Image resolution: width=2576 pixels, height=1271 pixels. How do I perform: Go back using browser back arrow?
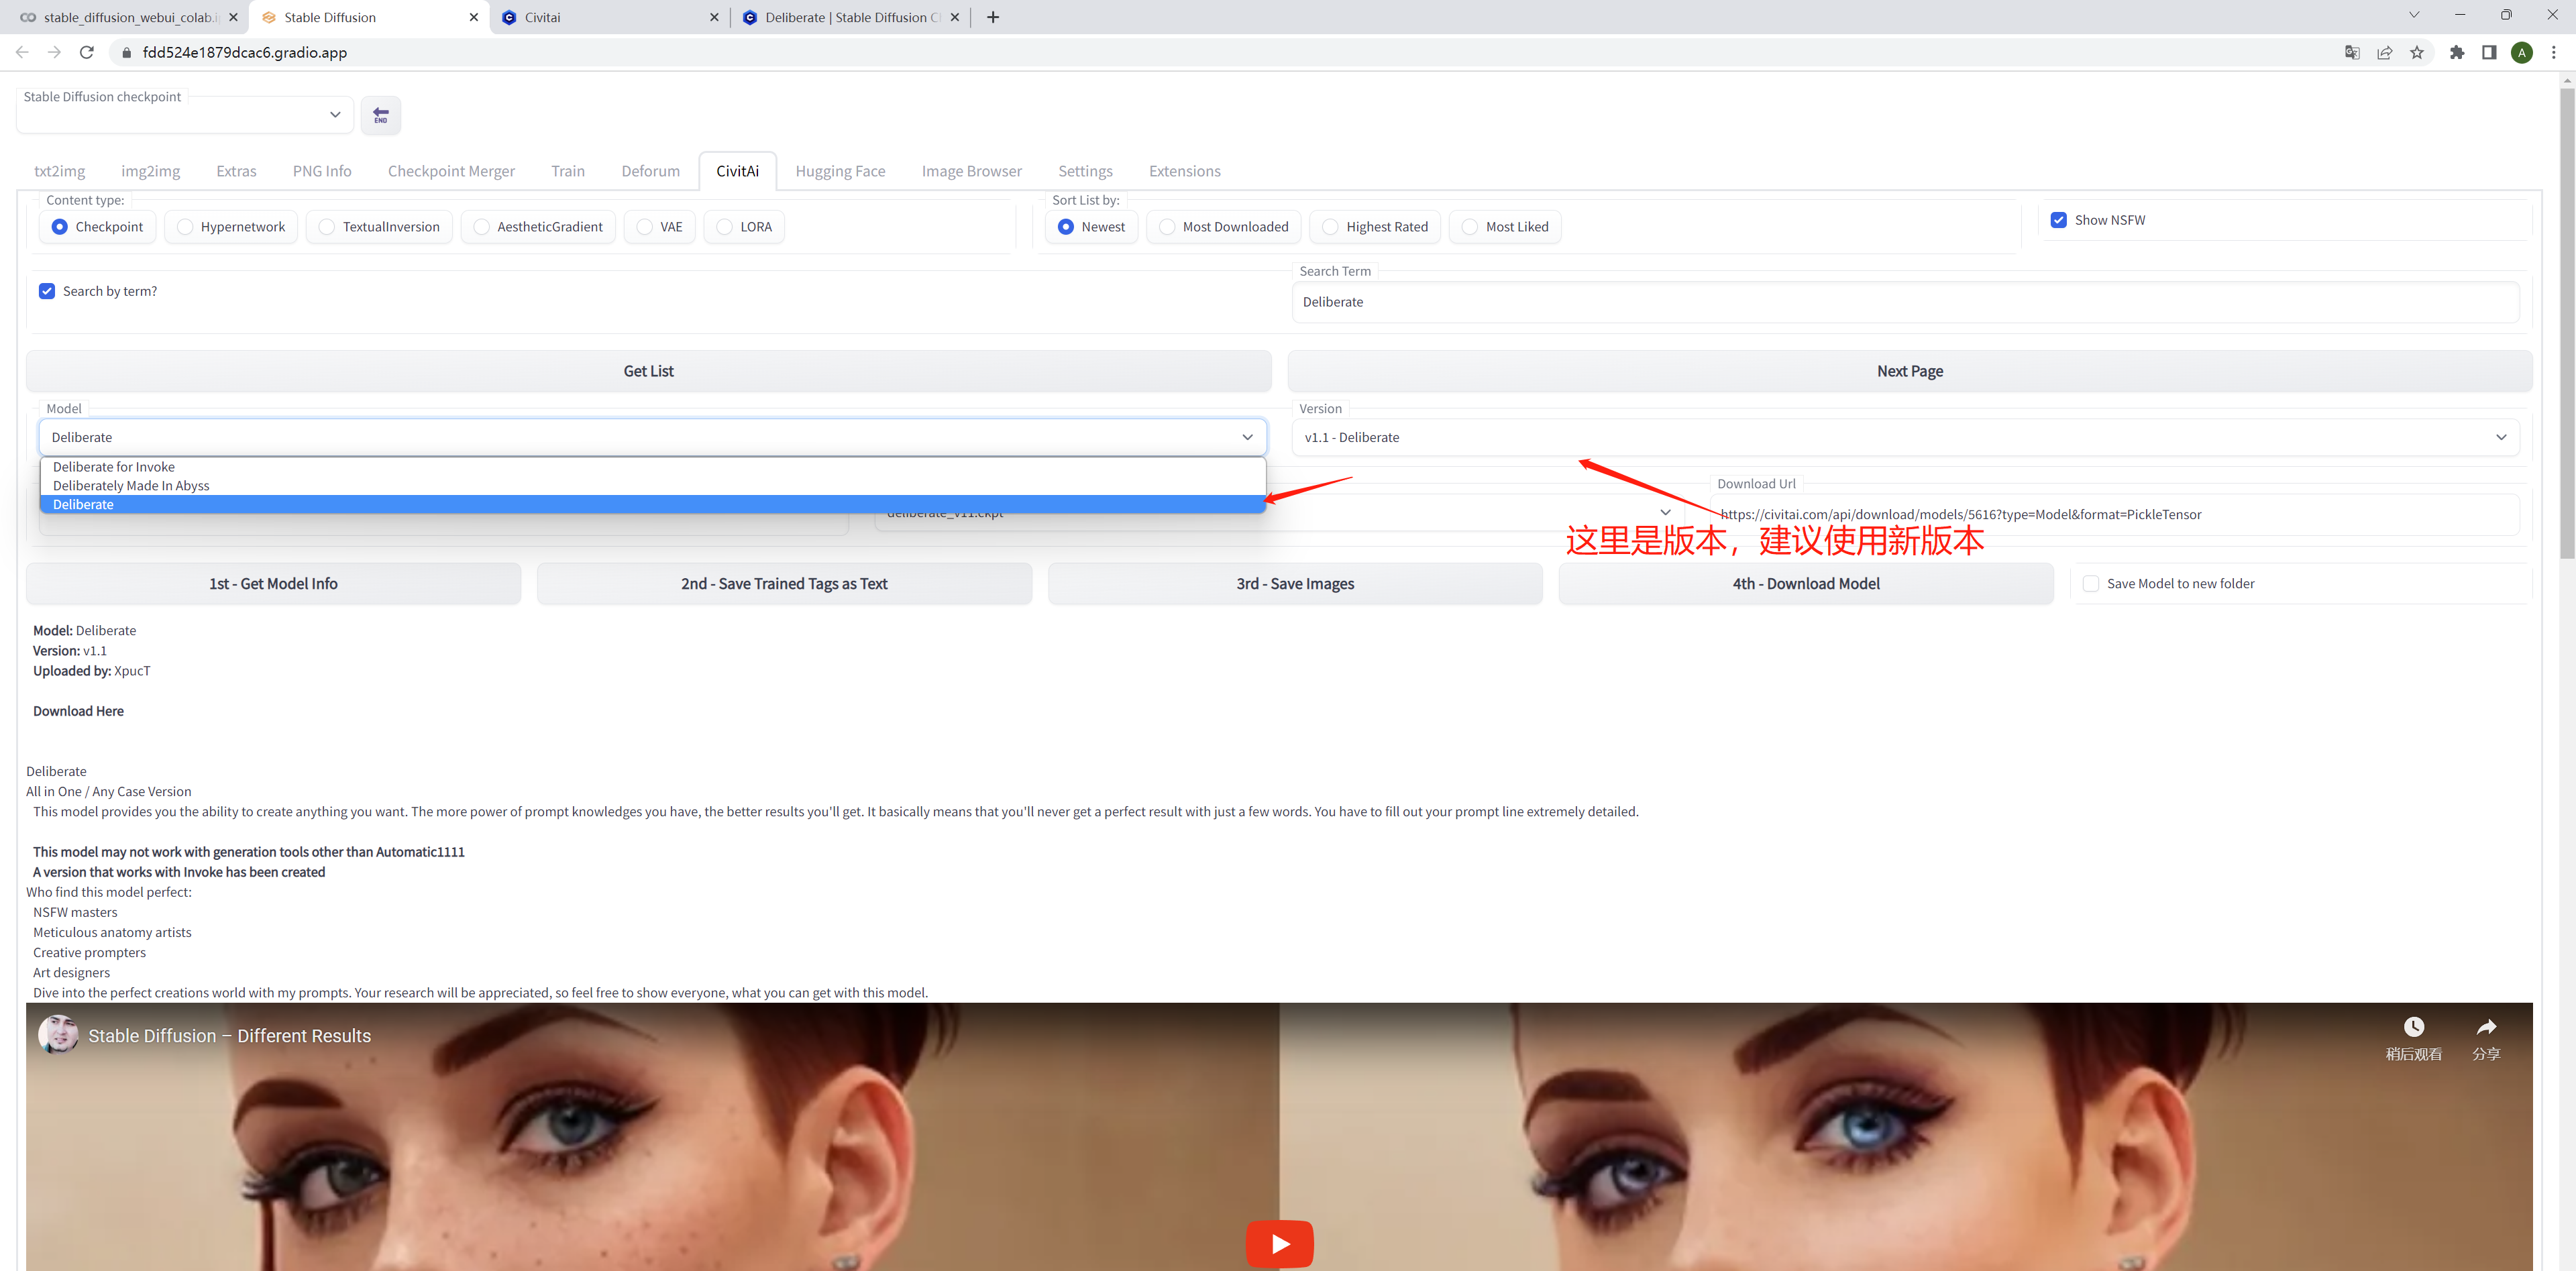coord(22,52)
